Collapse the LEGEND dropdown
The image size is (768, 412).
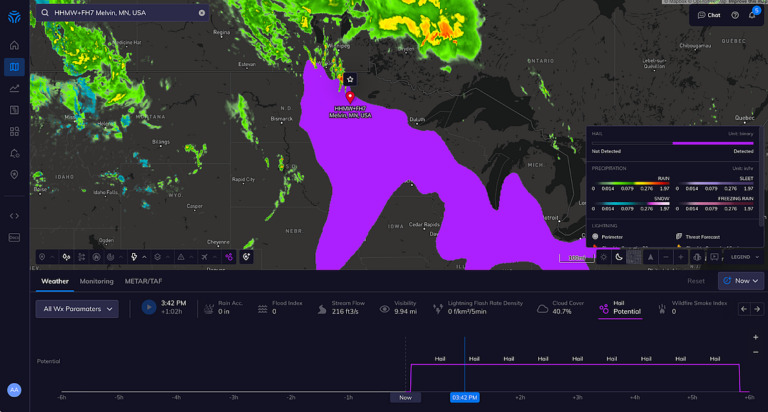click(x=744, y=257)
